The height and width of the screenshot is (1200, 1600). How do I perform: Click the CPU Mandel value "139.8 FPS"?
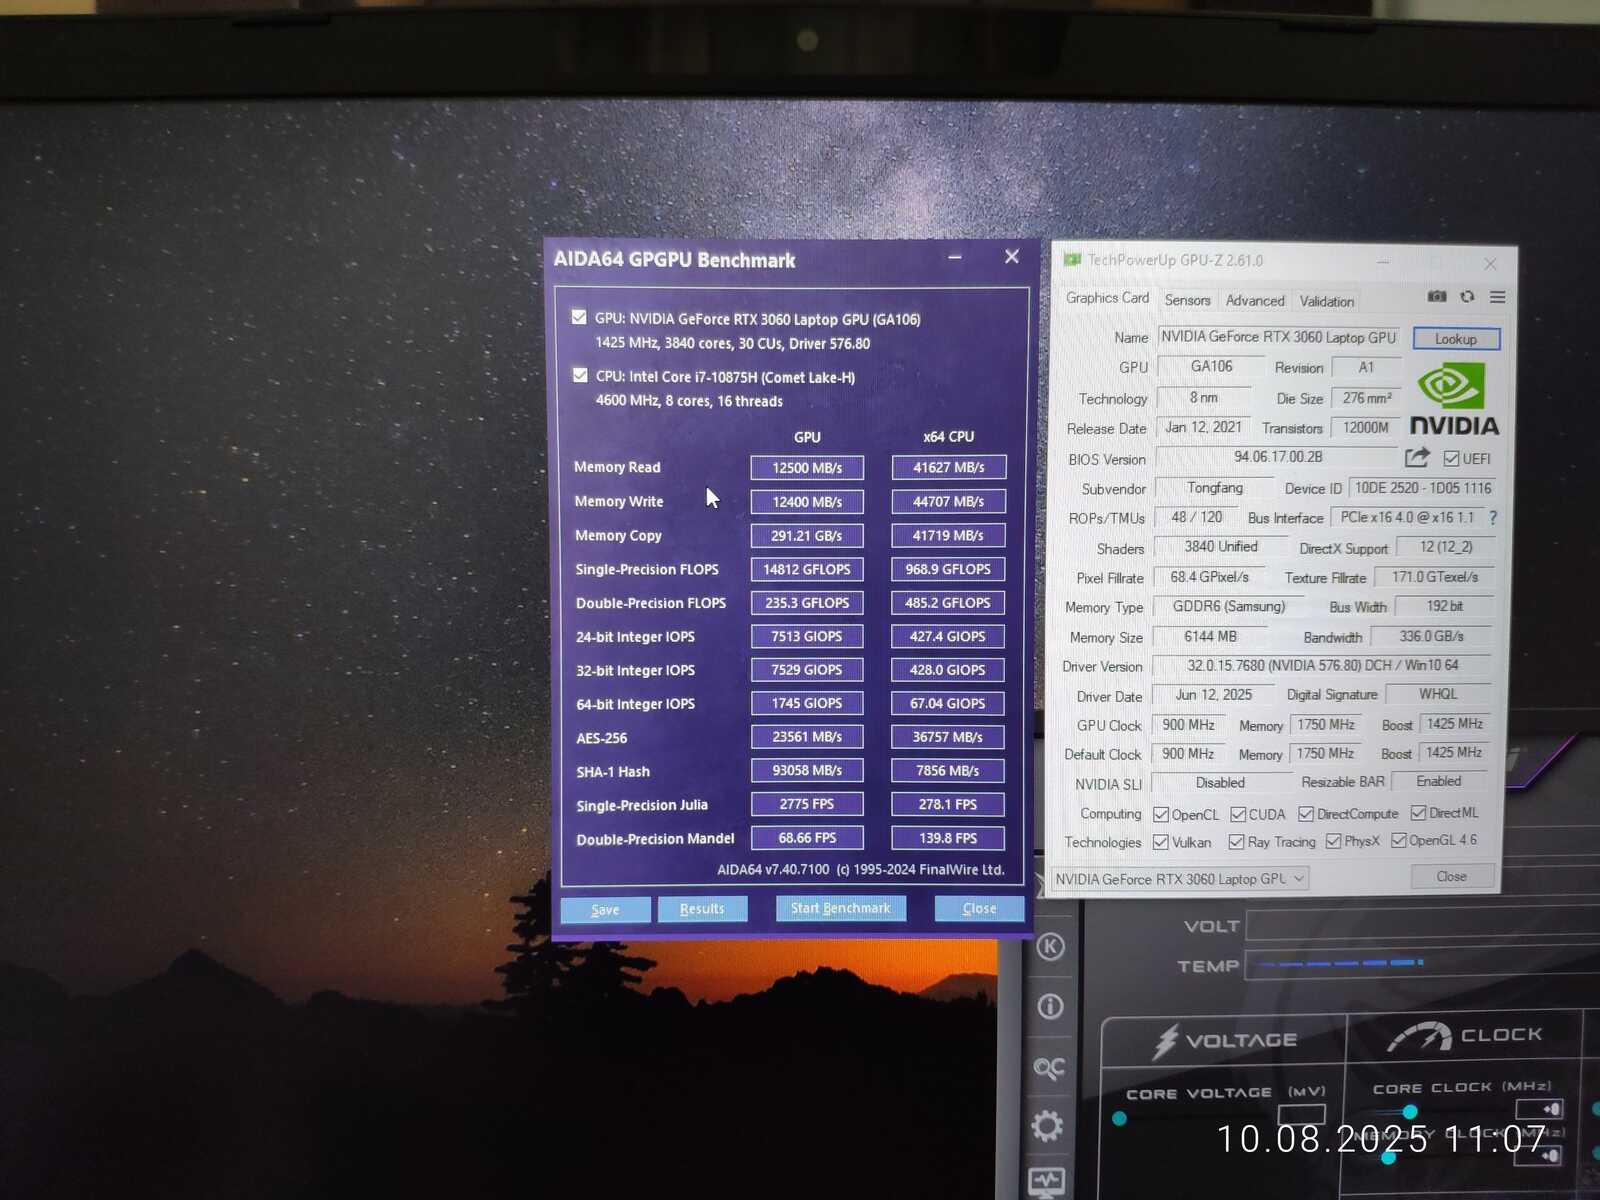[948, 838]
